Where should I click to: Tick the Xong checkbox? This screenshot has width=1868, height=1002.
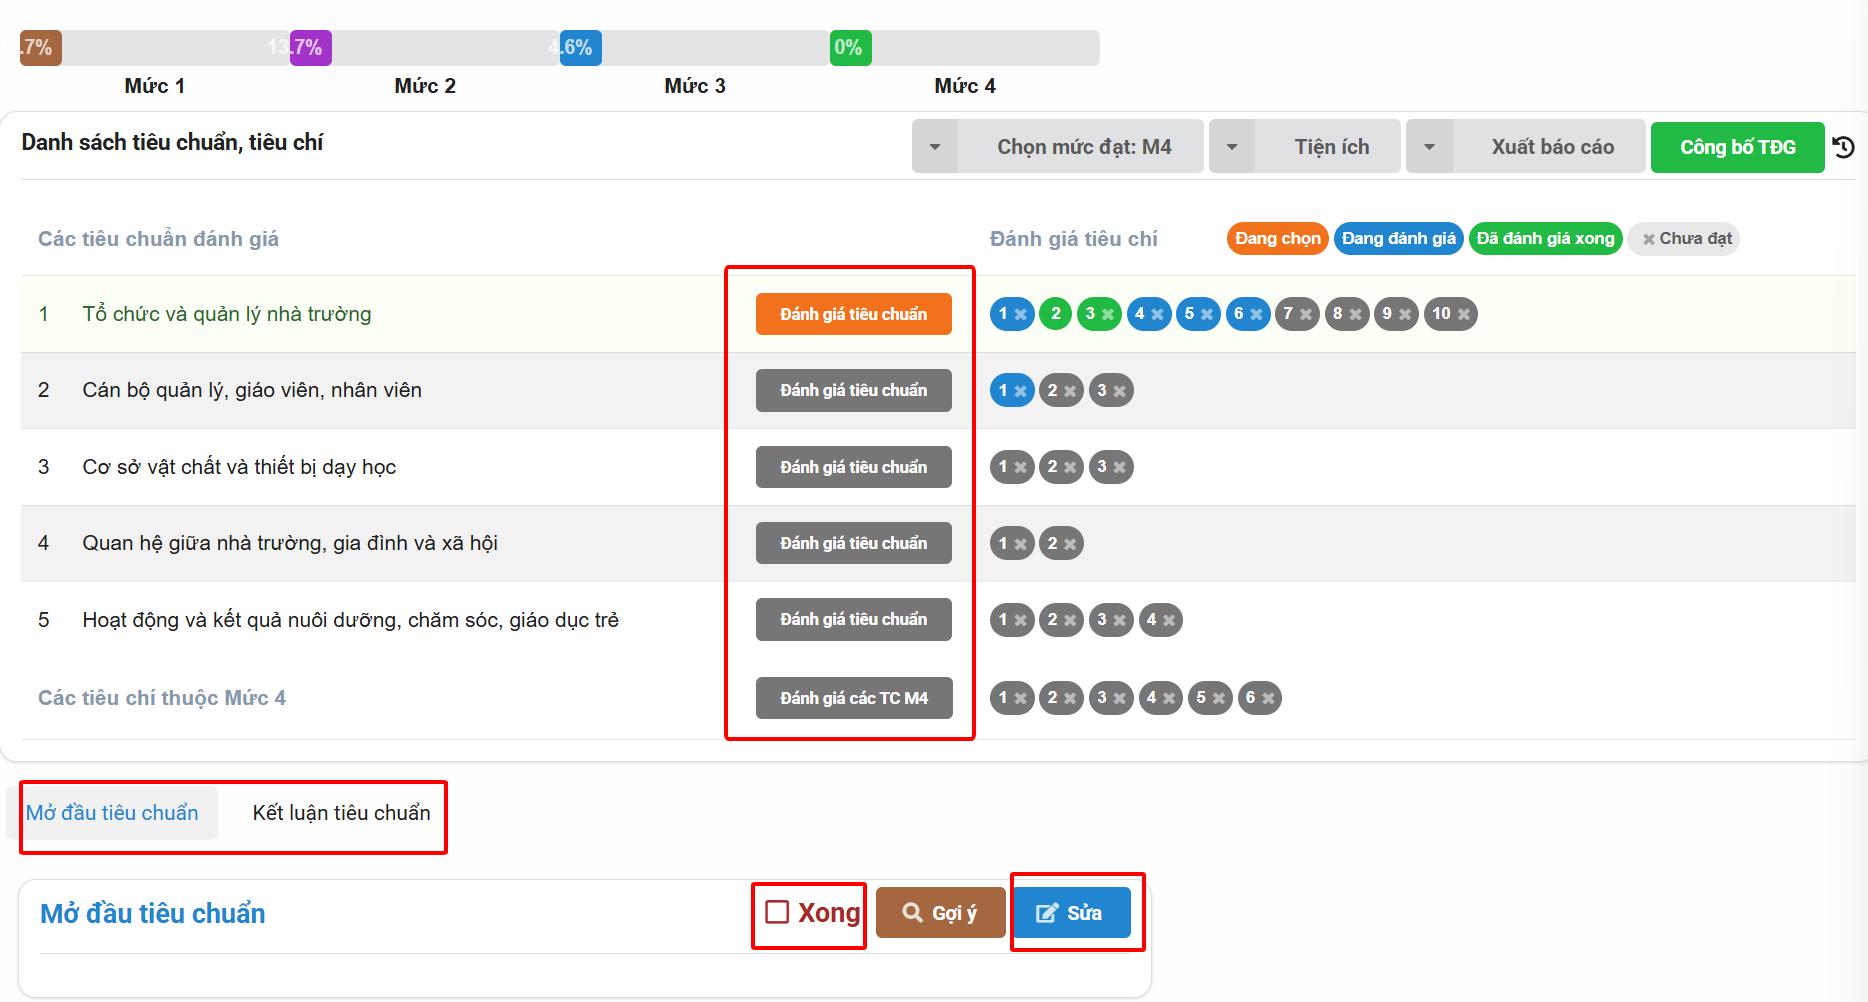[777, 912]
